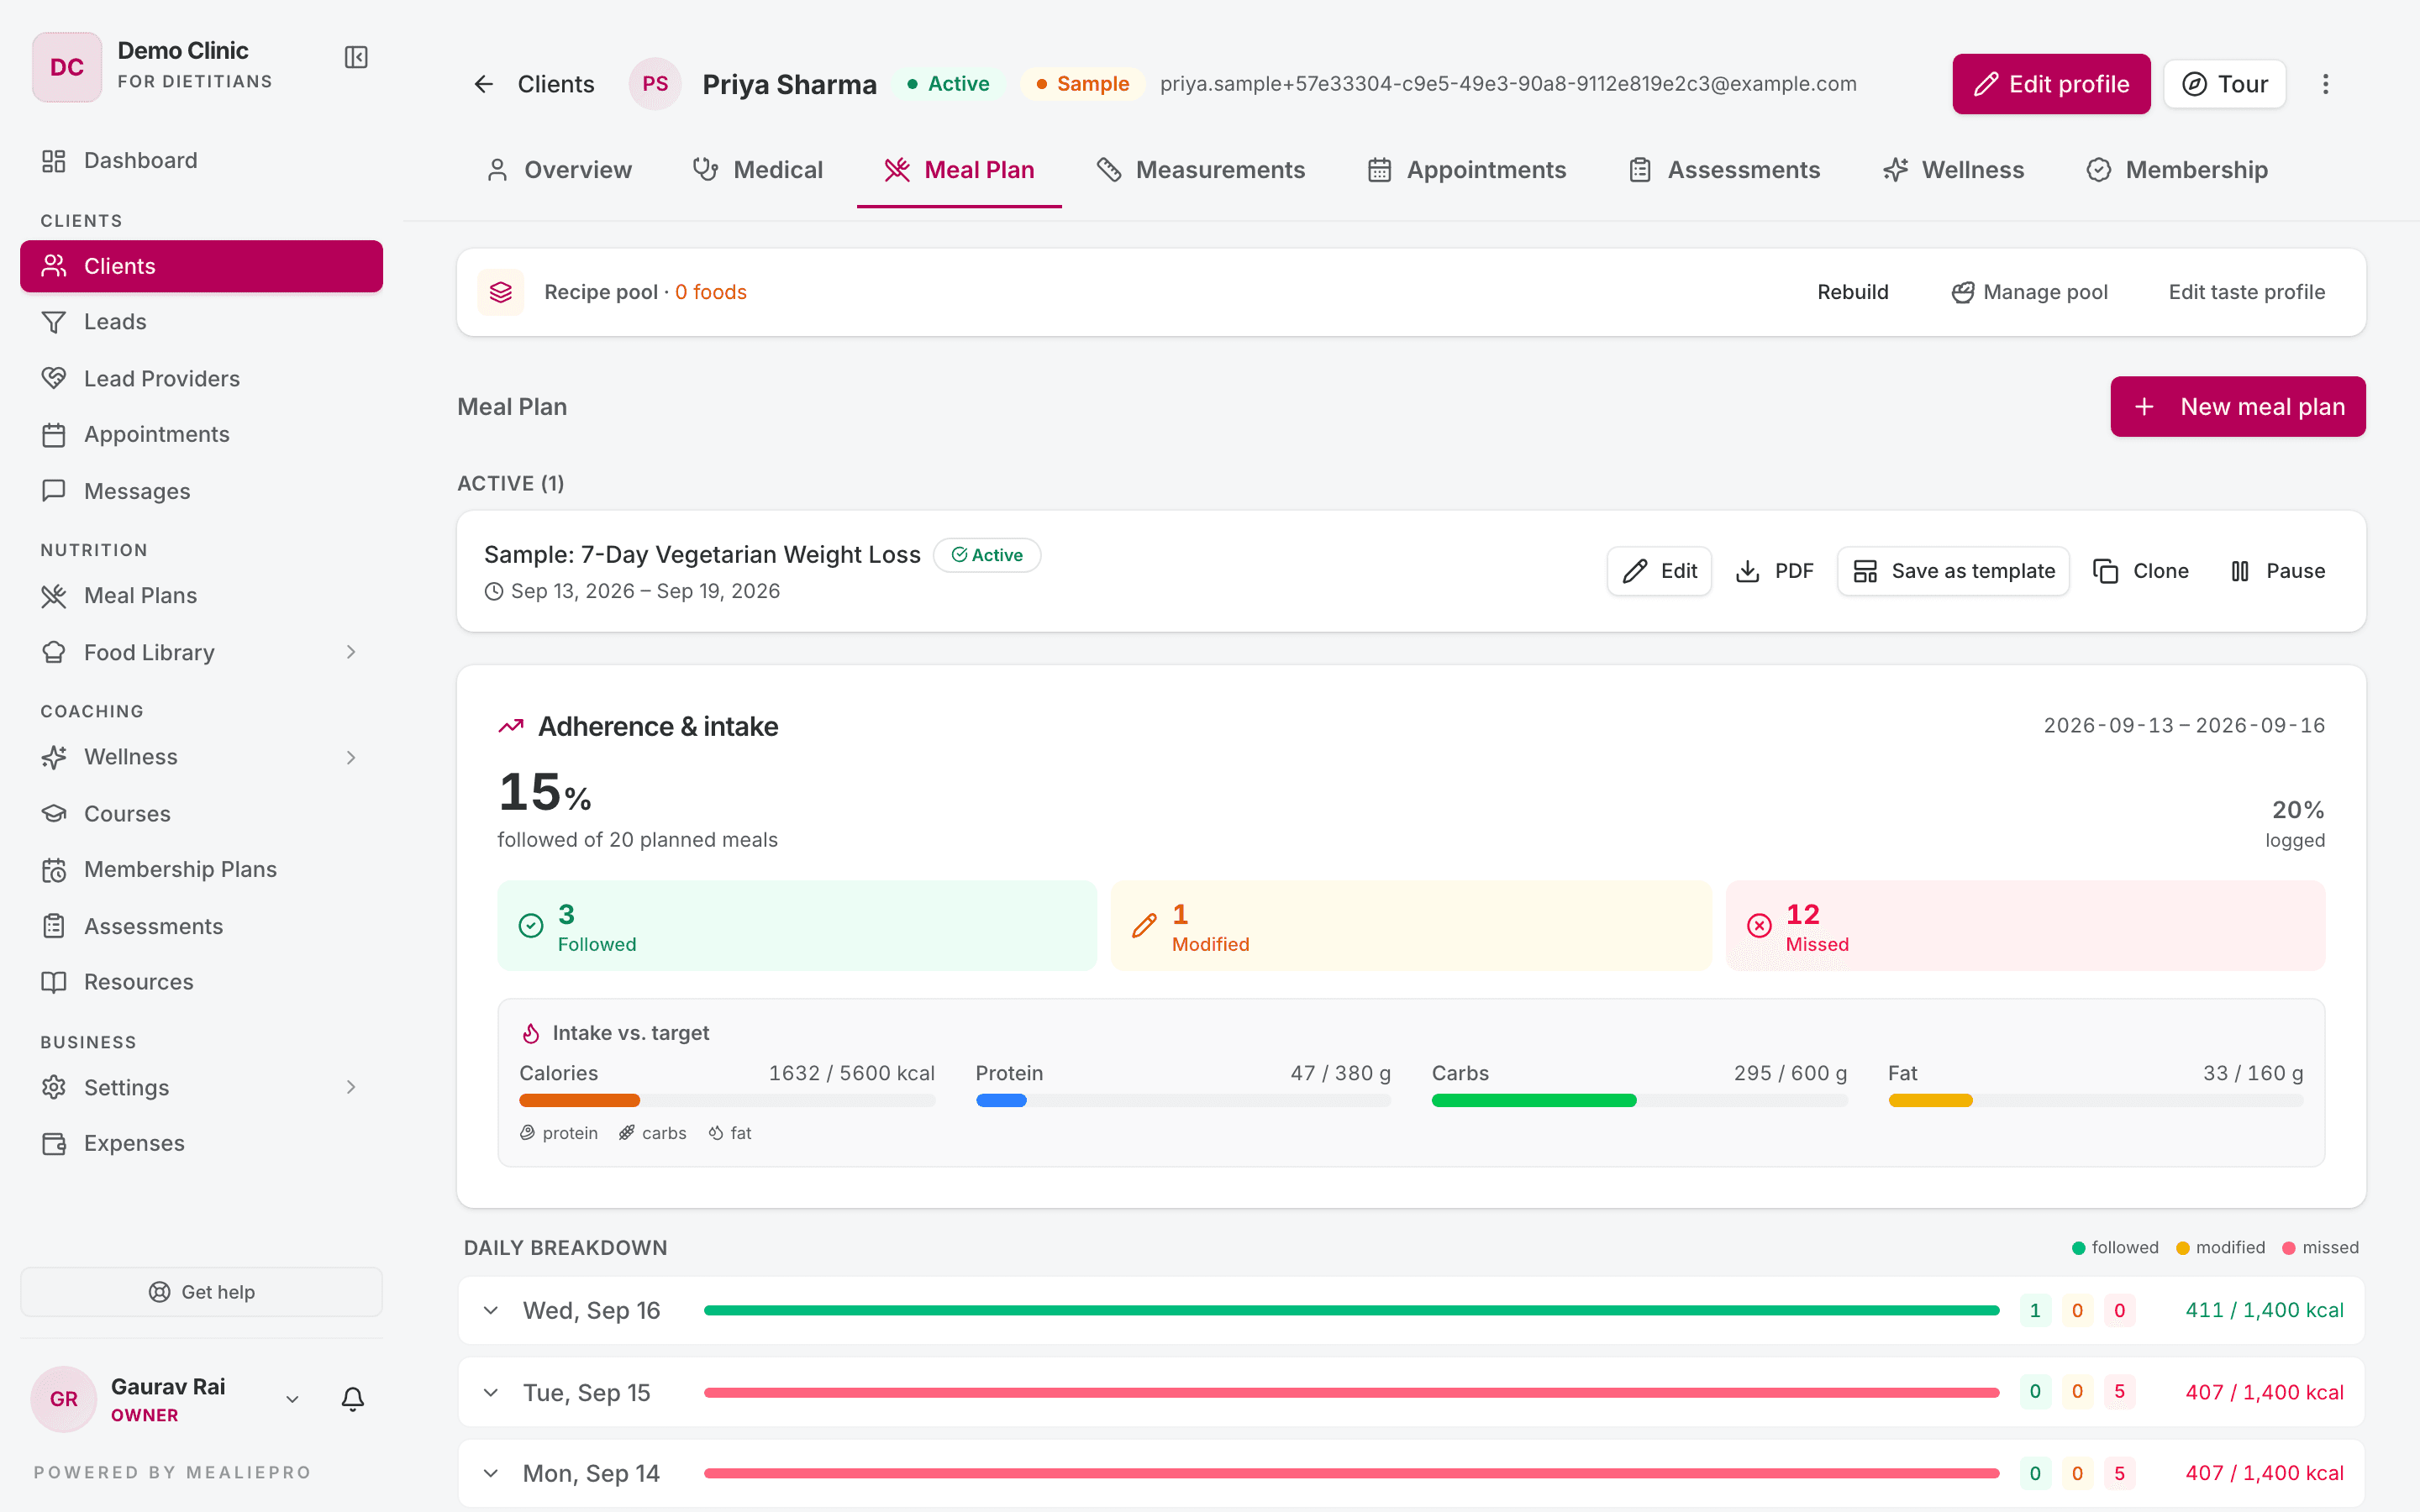Open the Membership tab

click(x=2177, y=170)
